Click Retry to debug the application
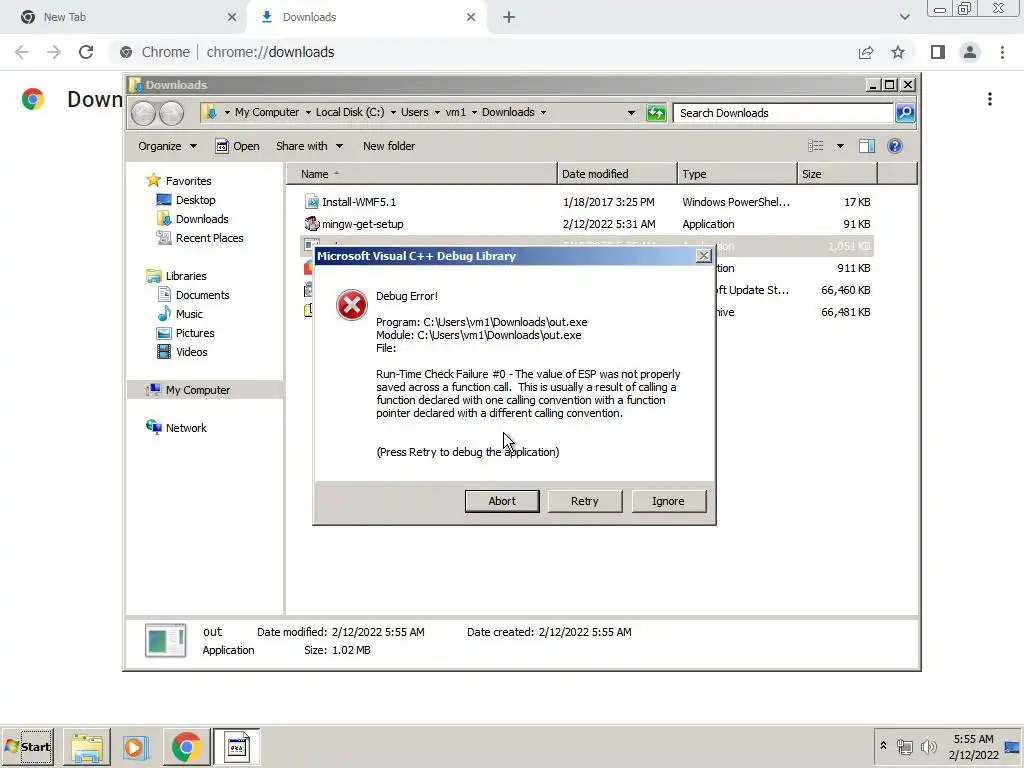 pos(584,501)
